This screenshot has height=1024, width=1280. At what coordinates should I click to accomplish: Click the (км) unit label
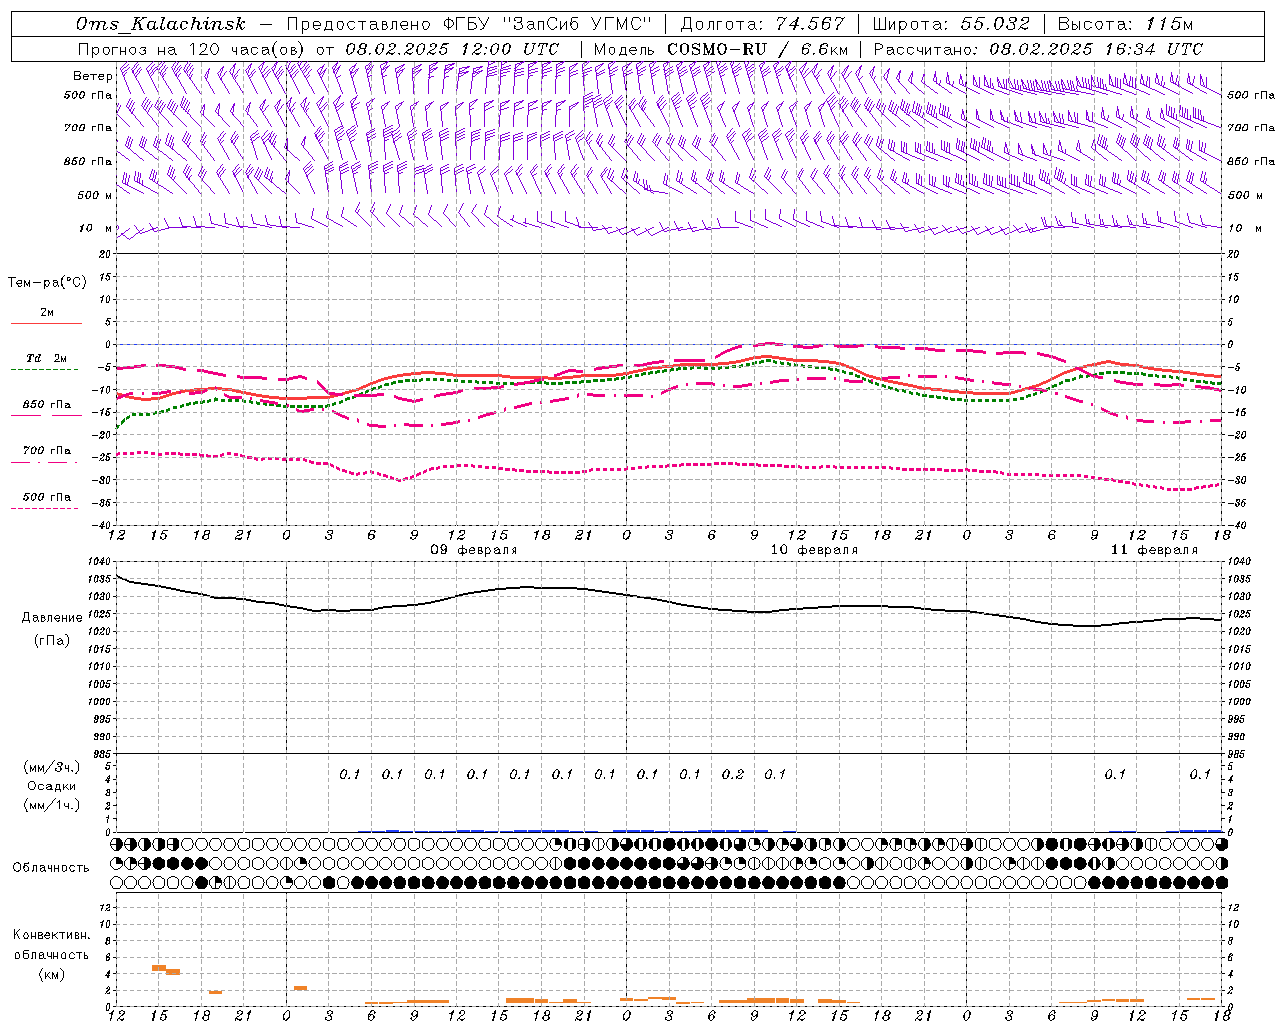[51, 974]
